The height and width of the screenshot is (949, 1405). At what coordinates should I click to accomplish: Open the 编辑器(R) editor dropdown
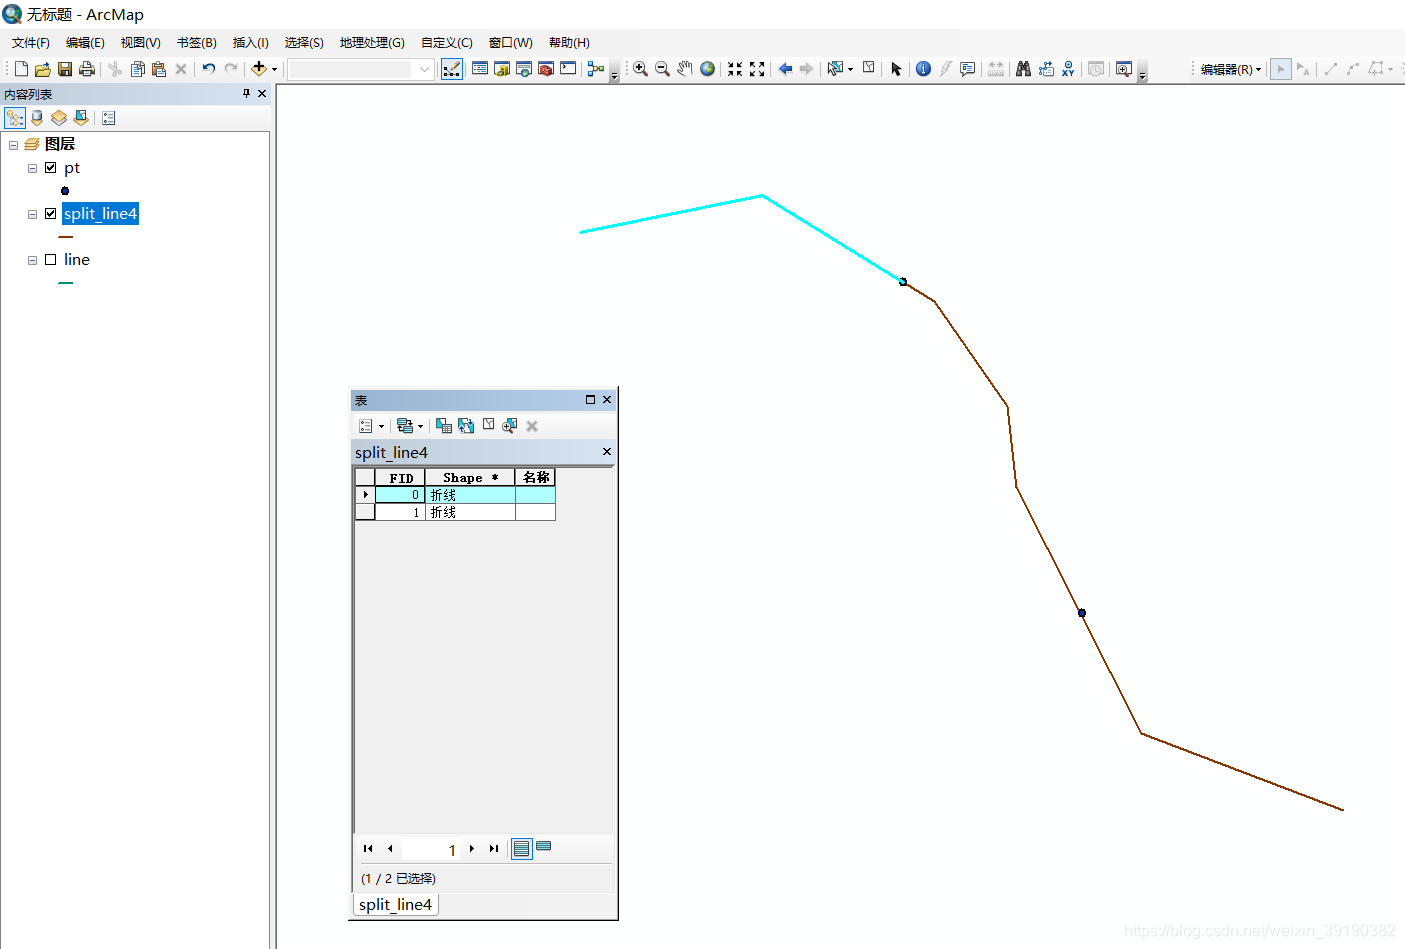point(1231,69)
